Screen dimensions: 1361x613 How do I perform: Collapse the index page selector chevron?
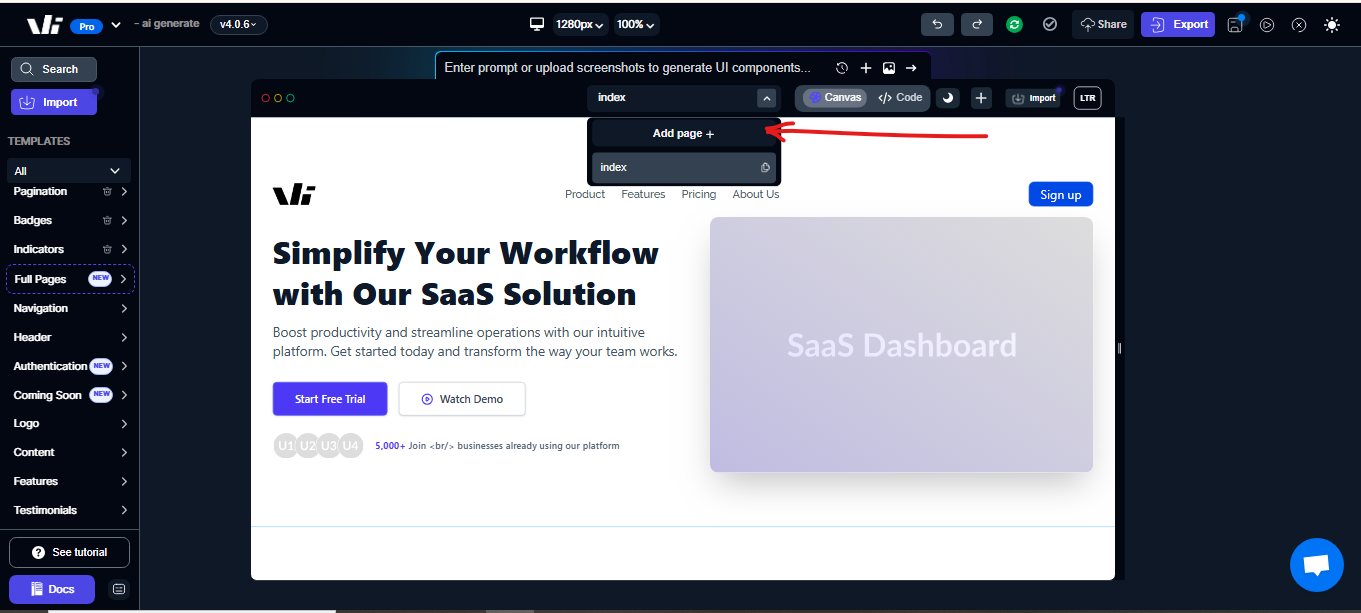pyautogui.click(x=766, y=98)
